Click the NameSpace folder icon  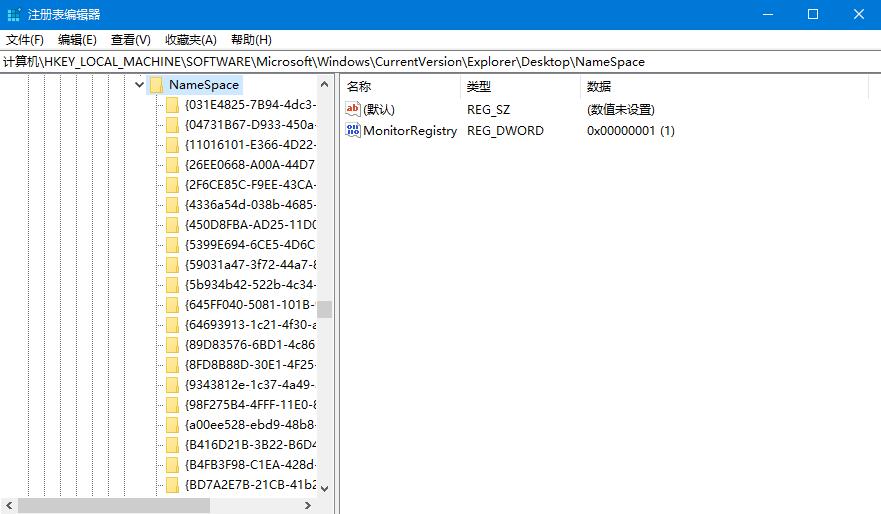click(x=156, y=85)
